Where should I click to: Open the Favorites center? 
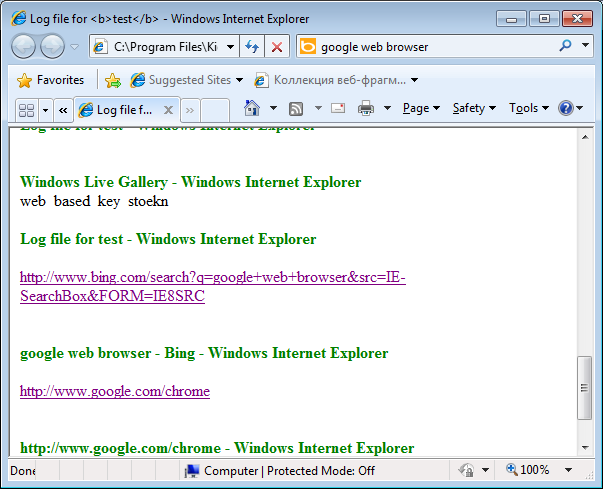point(50,80)
